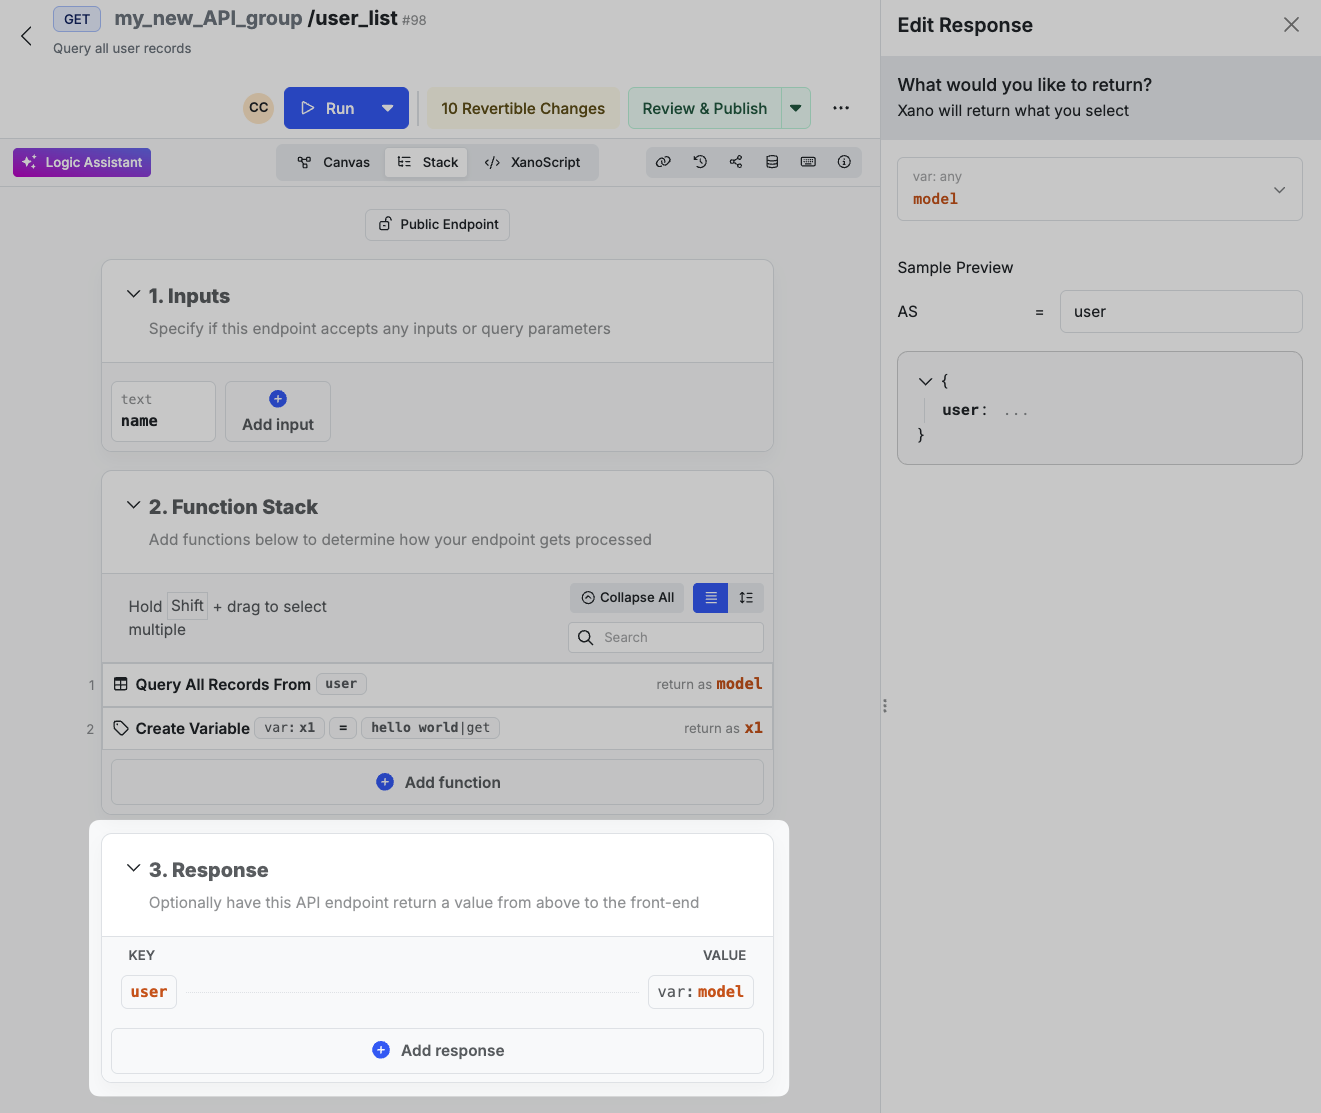Switch to the Stack view tab
Screen dimensions: 1321x1113
[x=427, y=162]
